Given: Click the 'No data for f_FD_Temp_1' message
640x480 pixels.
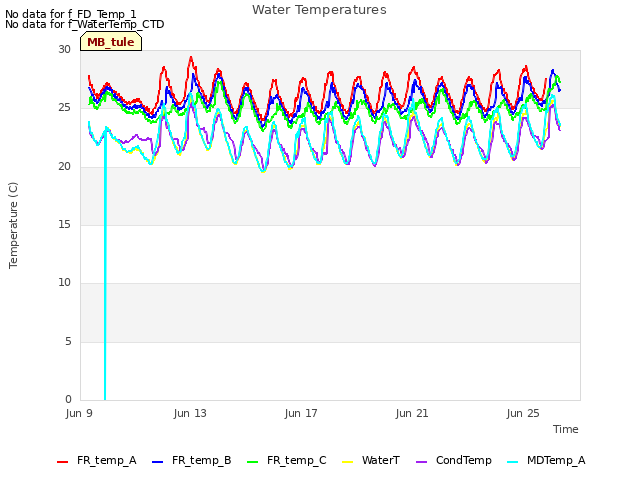Looking at the screenshot, I should 71,14.
